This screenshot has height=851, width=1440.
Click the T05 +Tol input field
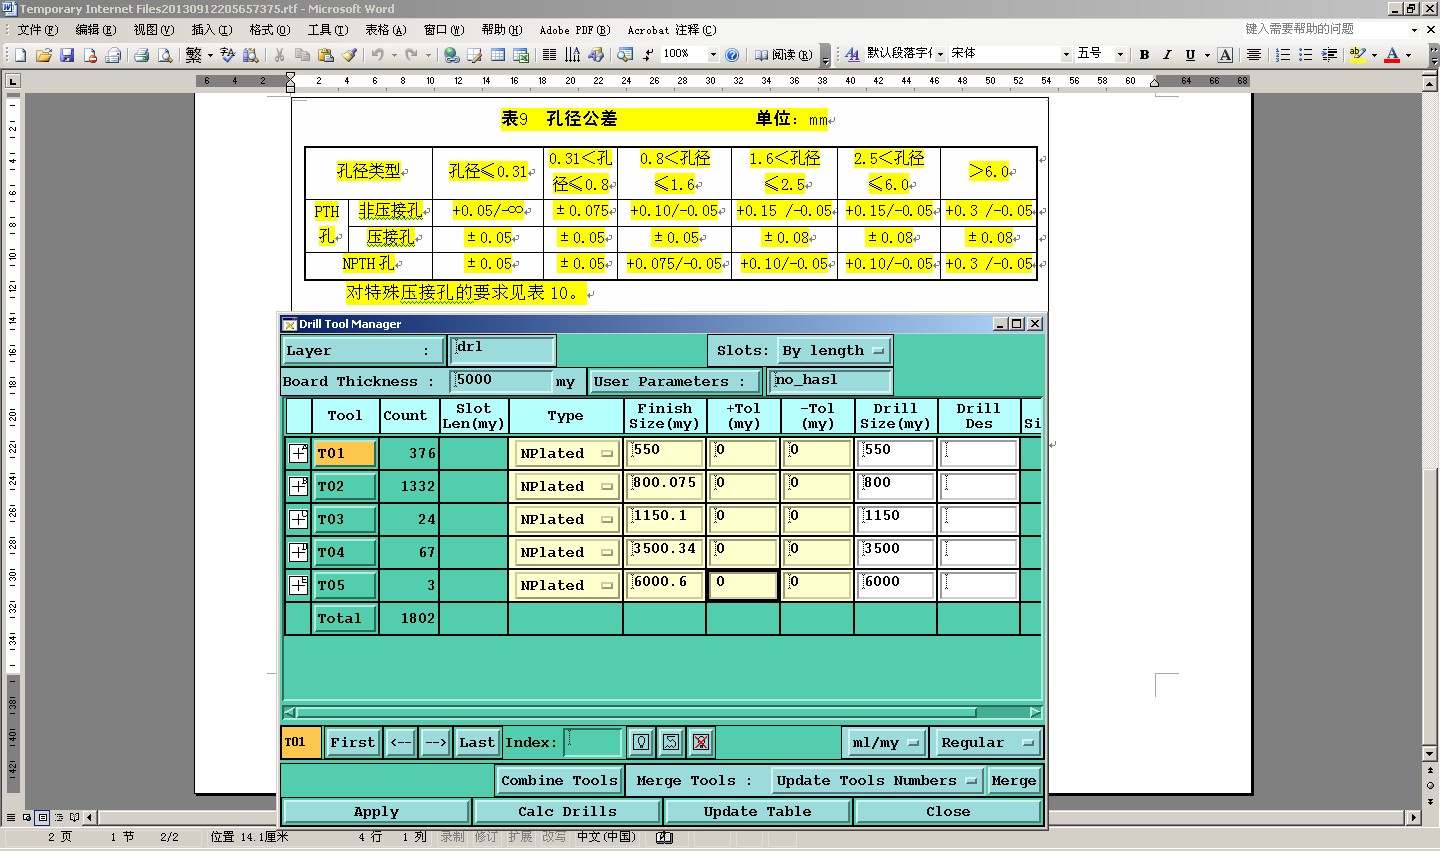743,585
